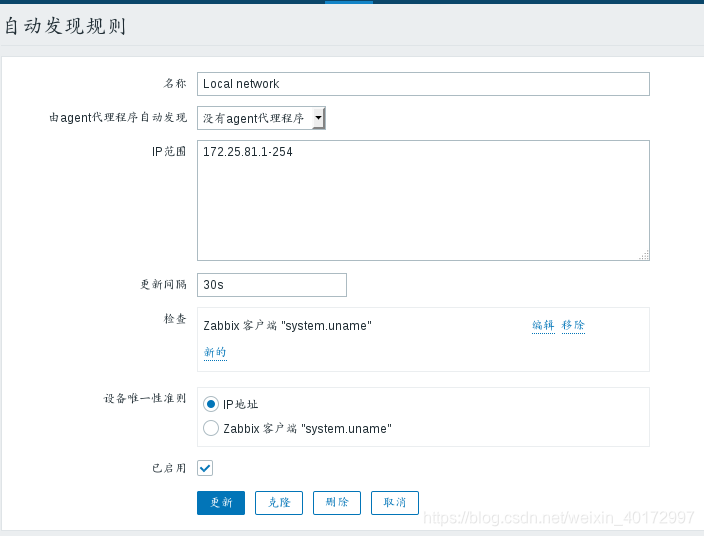Toggle the 已启用 checkbox

(x=205, y=468)
